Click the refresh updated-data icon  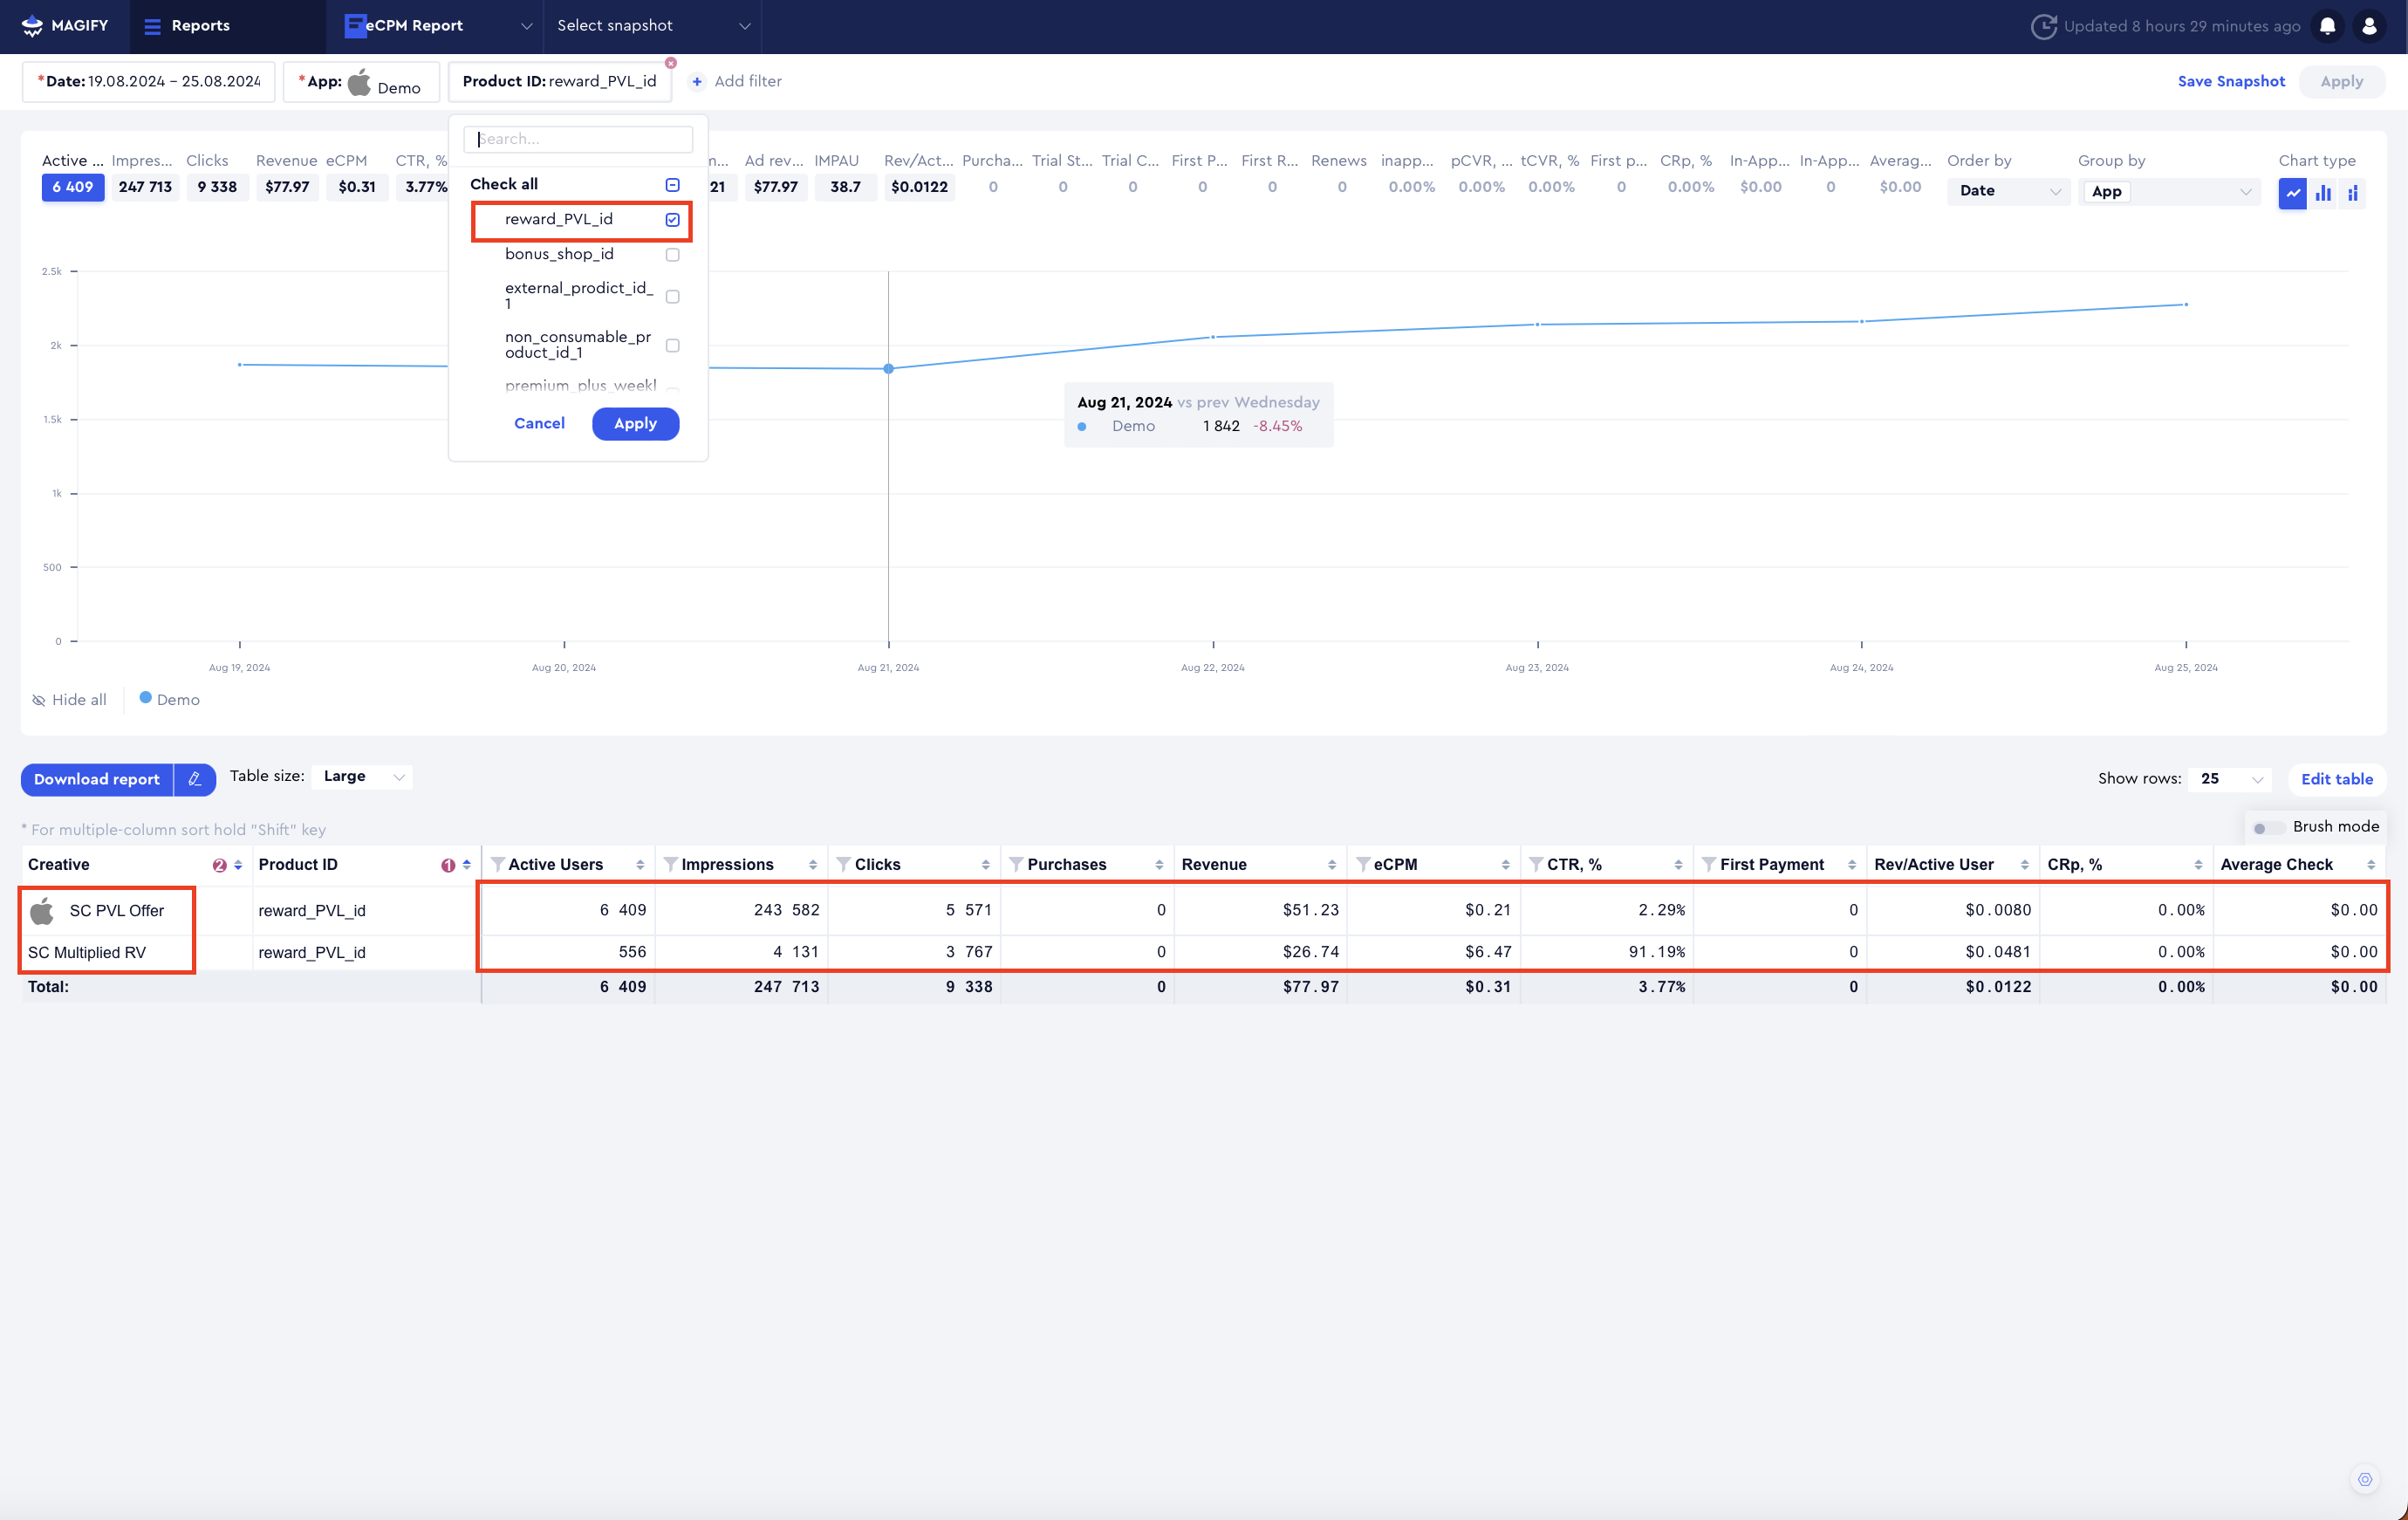[x=2043, y=26]
